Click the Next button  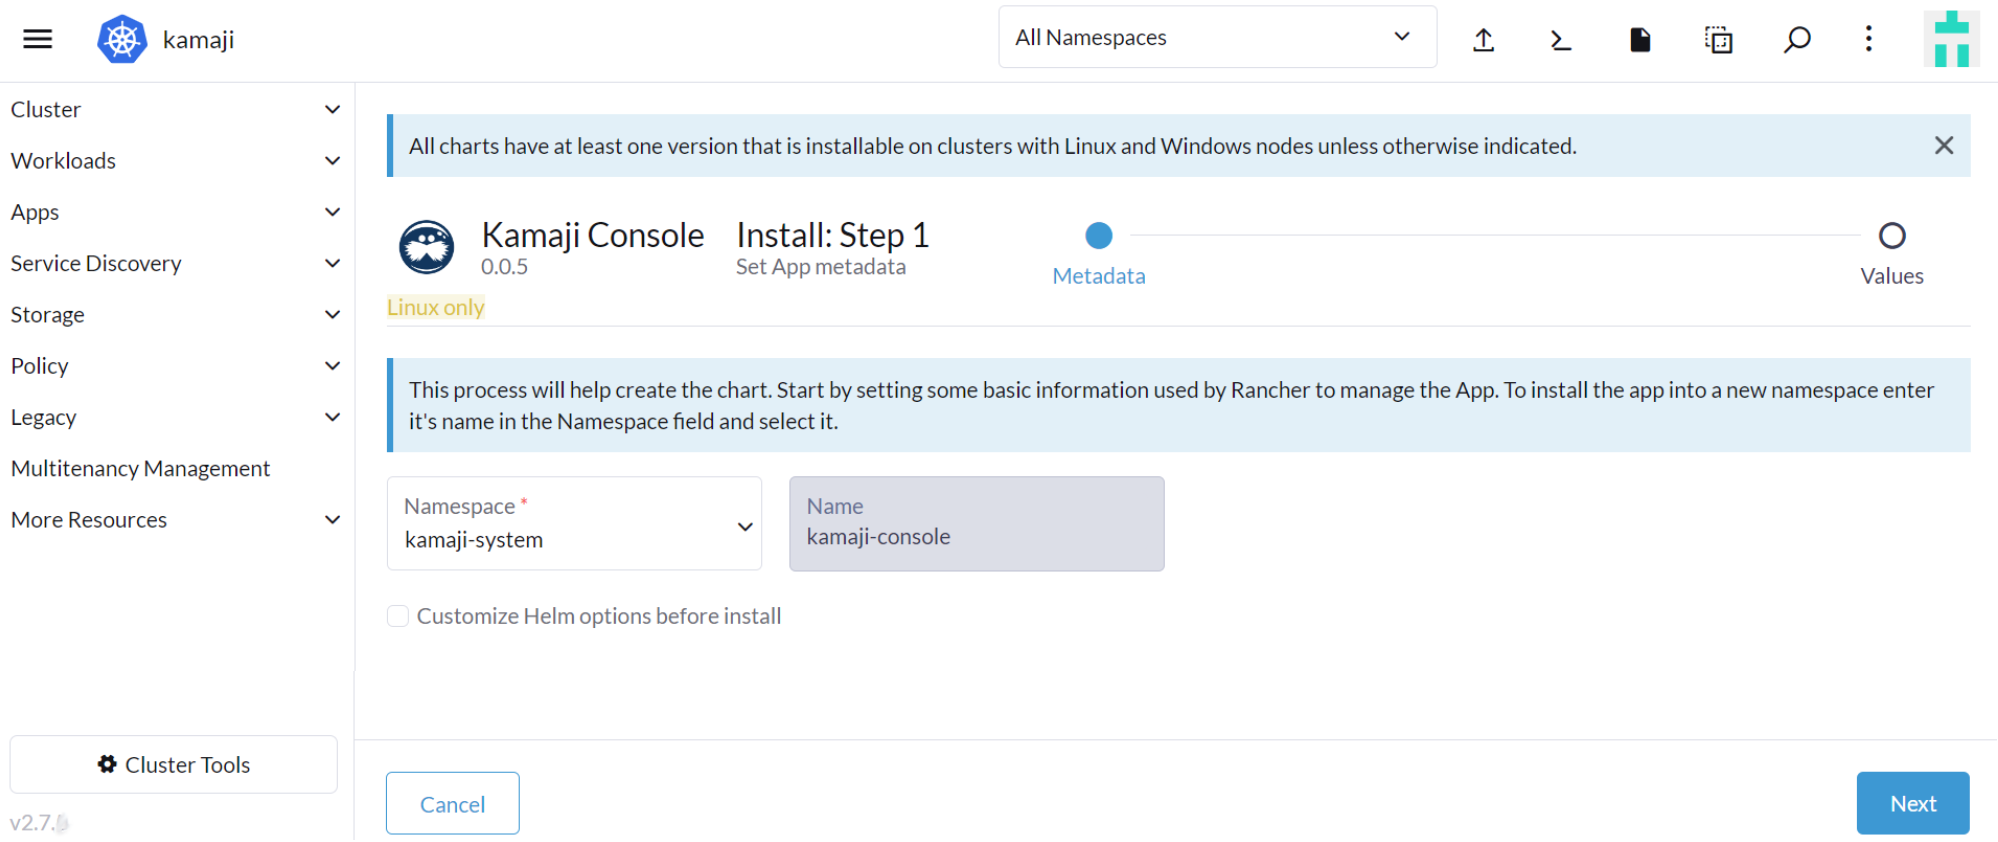click(x=1912, y=803)
